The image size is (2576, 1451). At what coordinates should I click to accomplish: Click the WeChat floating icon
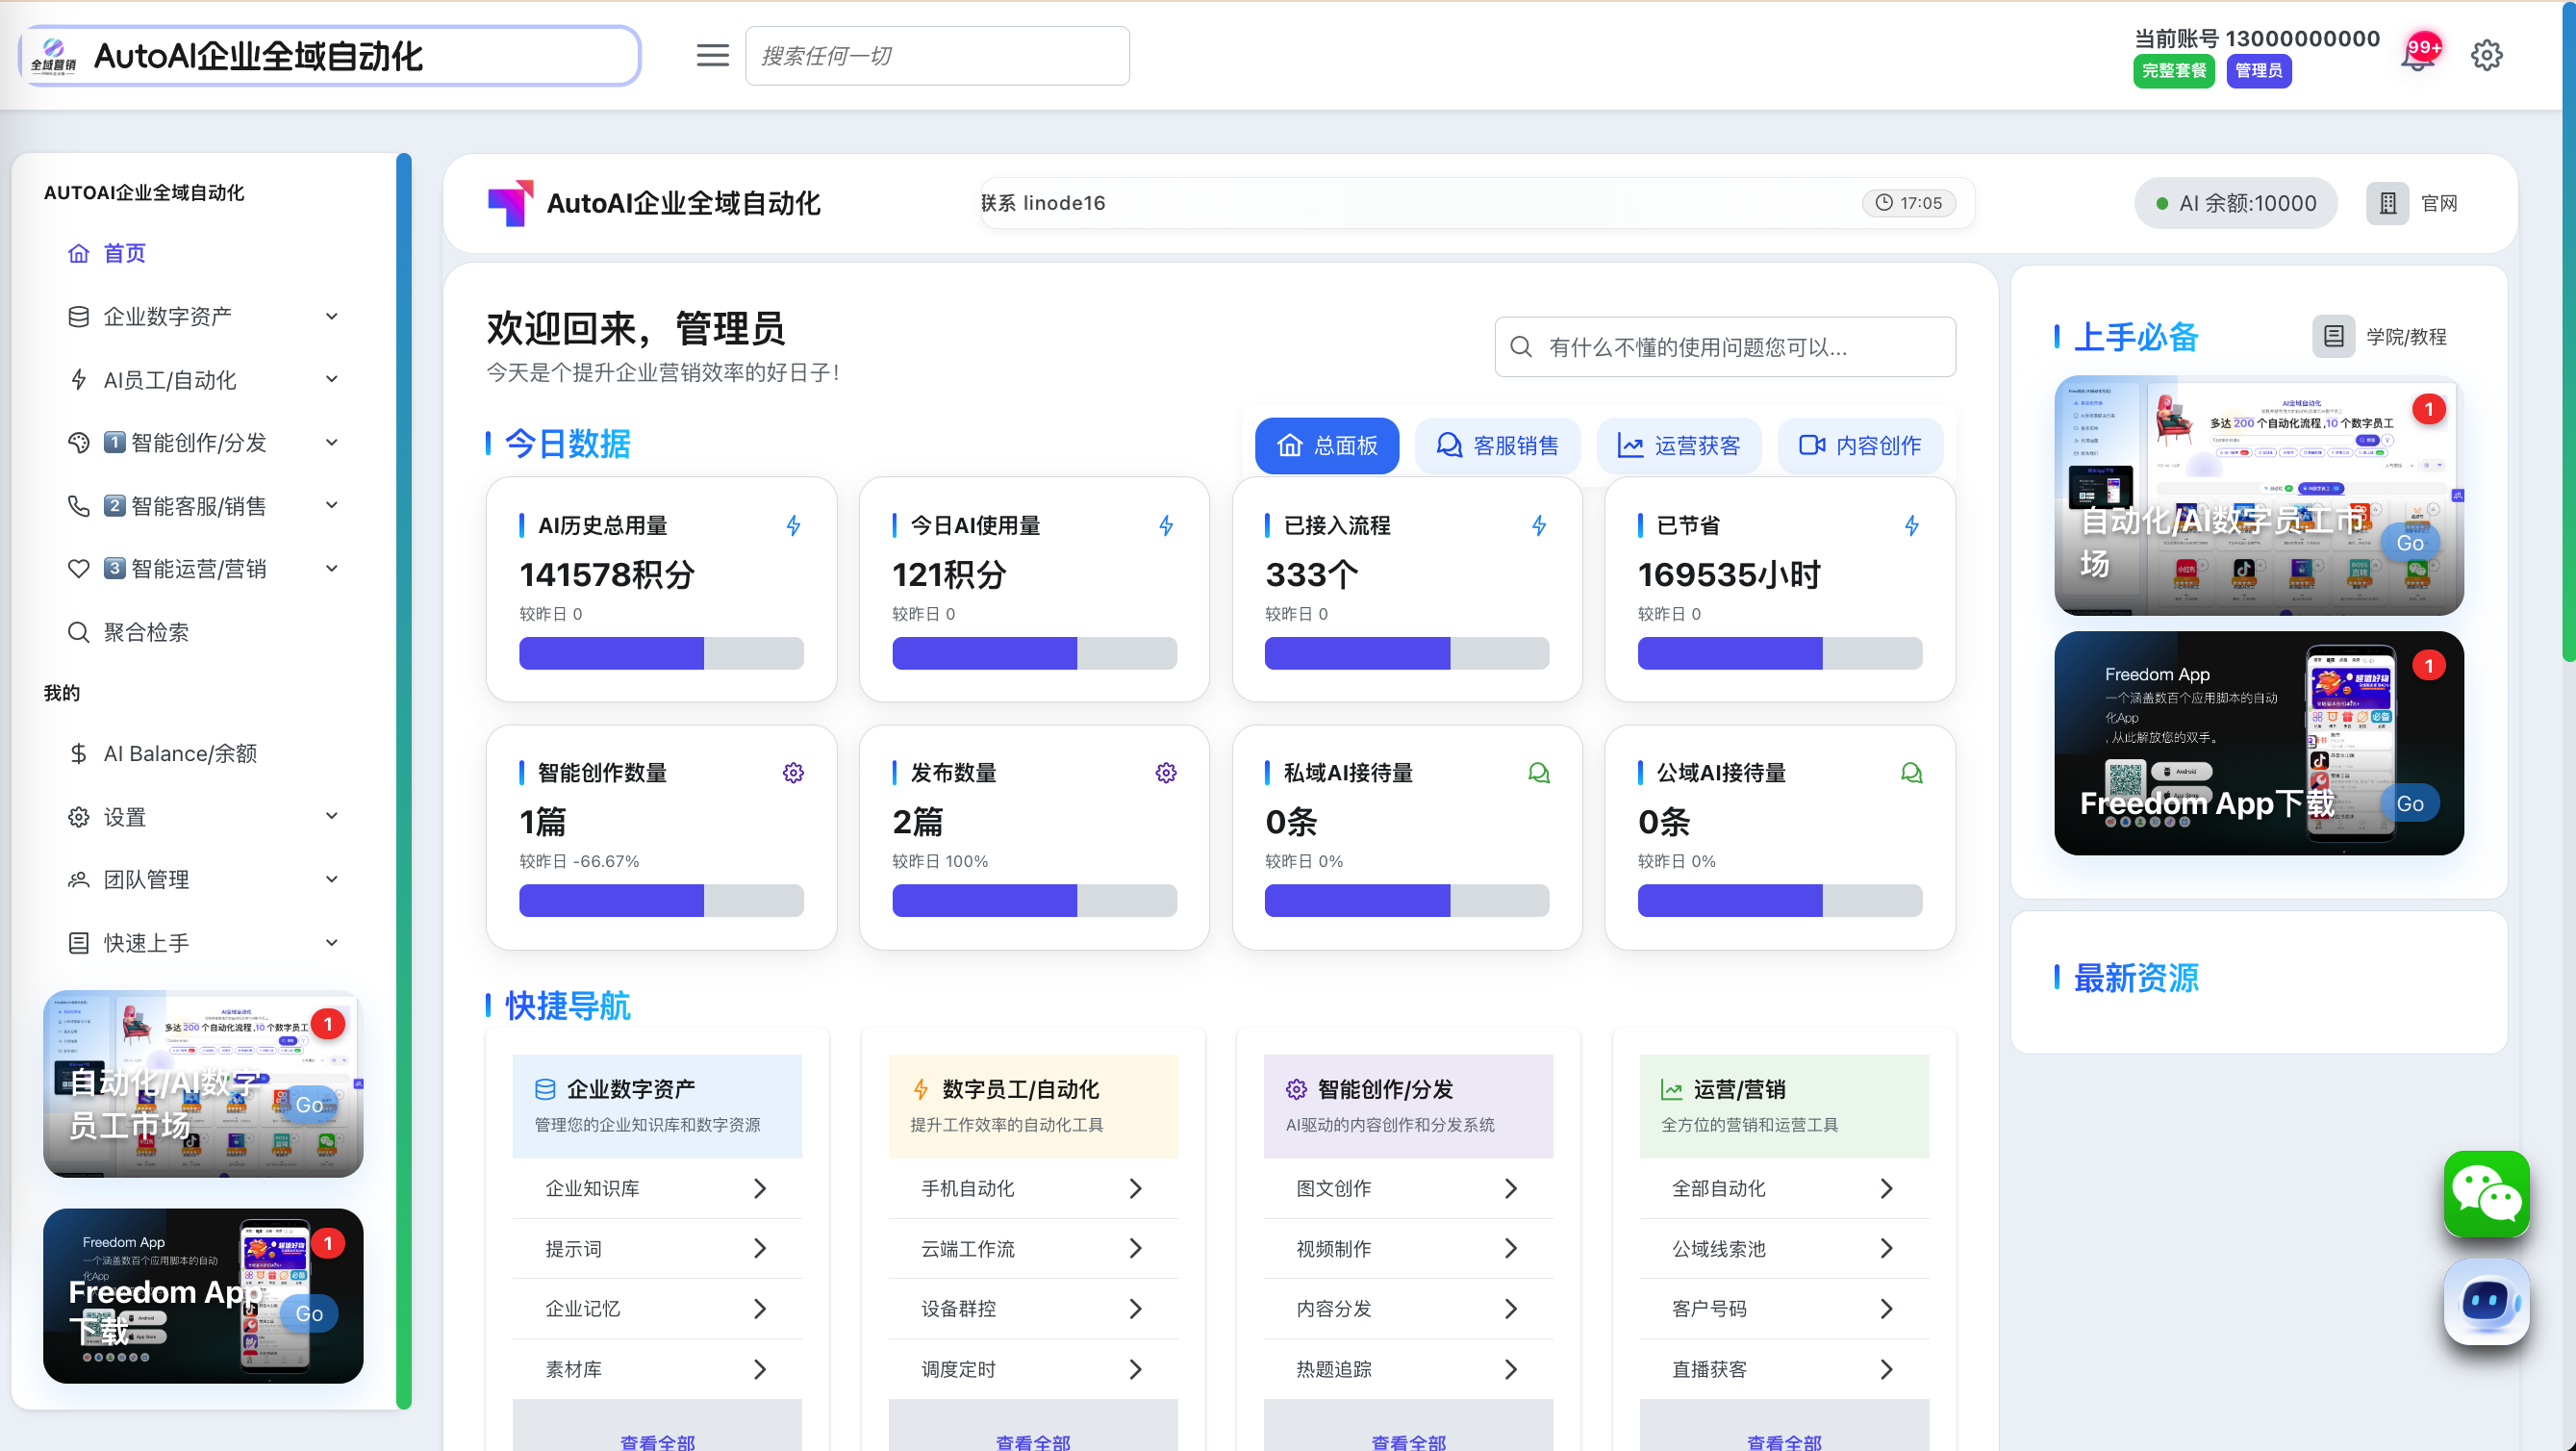[2486, 1194]
